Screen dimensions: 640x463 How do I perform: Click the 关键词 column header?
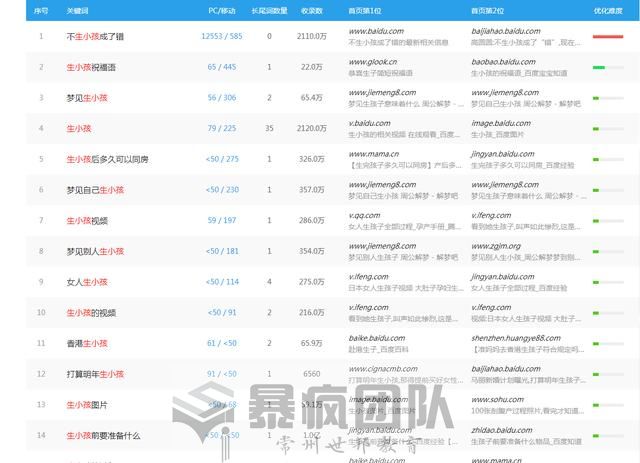point(77,11)
